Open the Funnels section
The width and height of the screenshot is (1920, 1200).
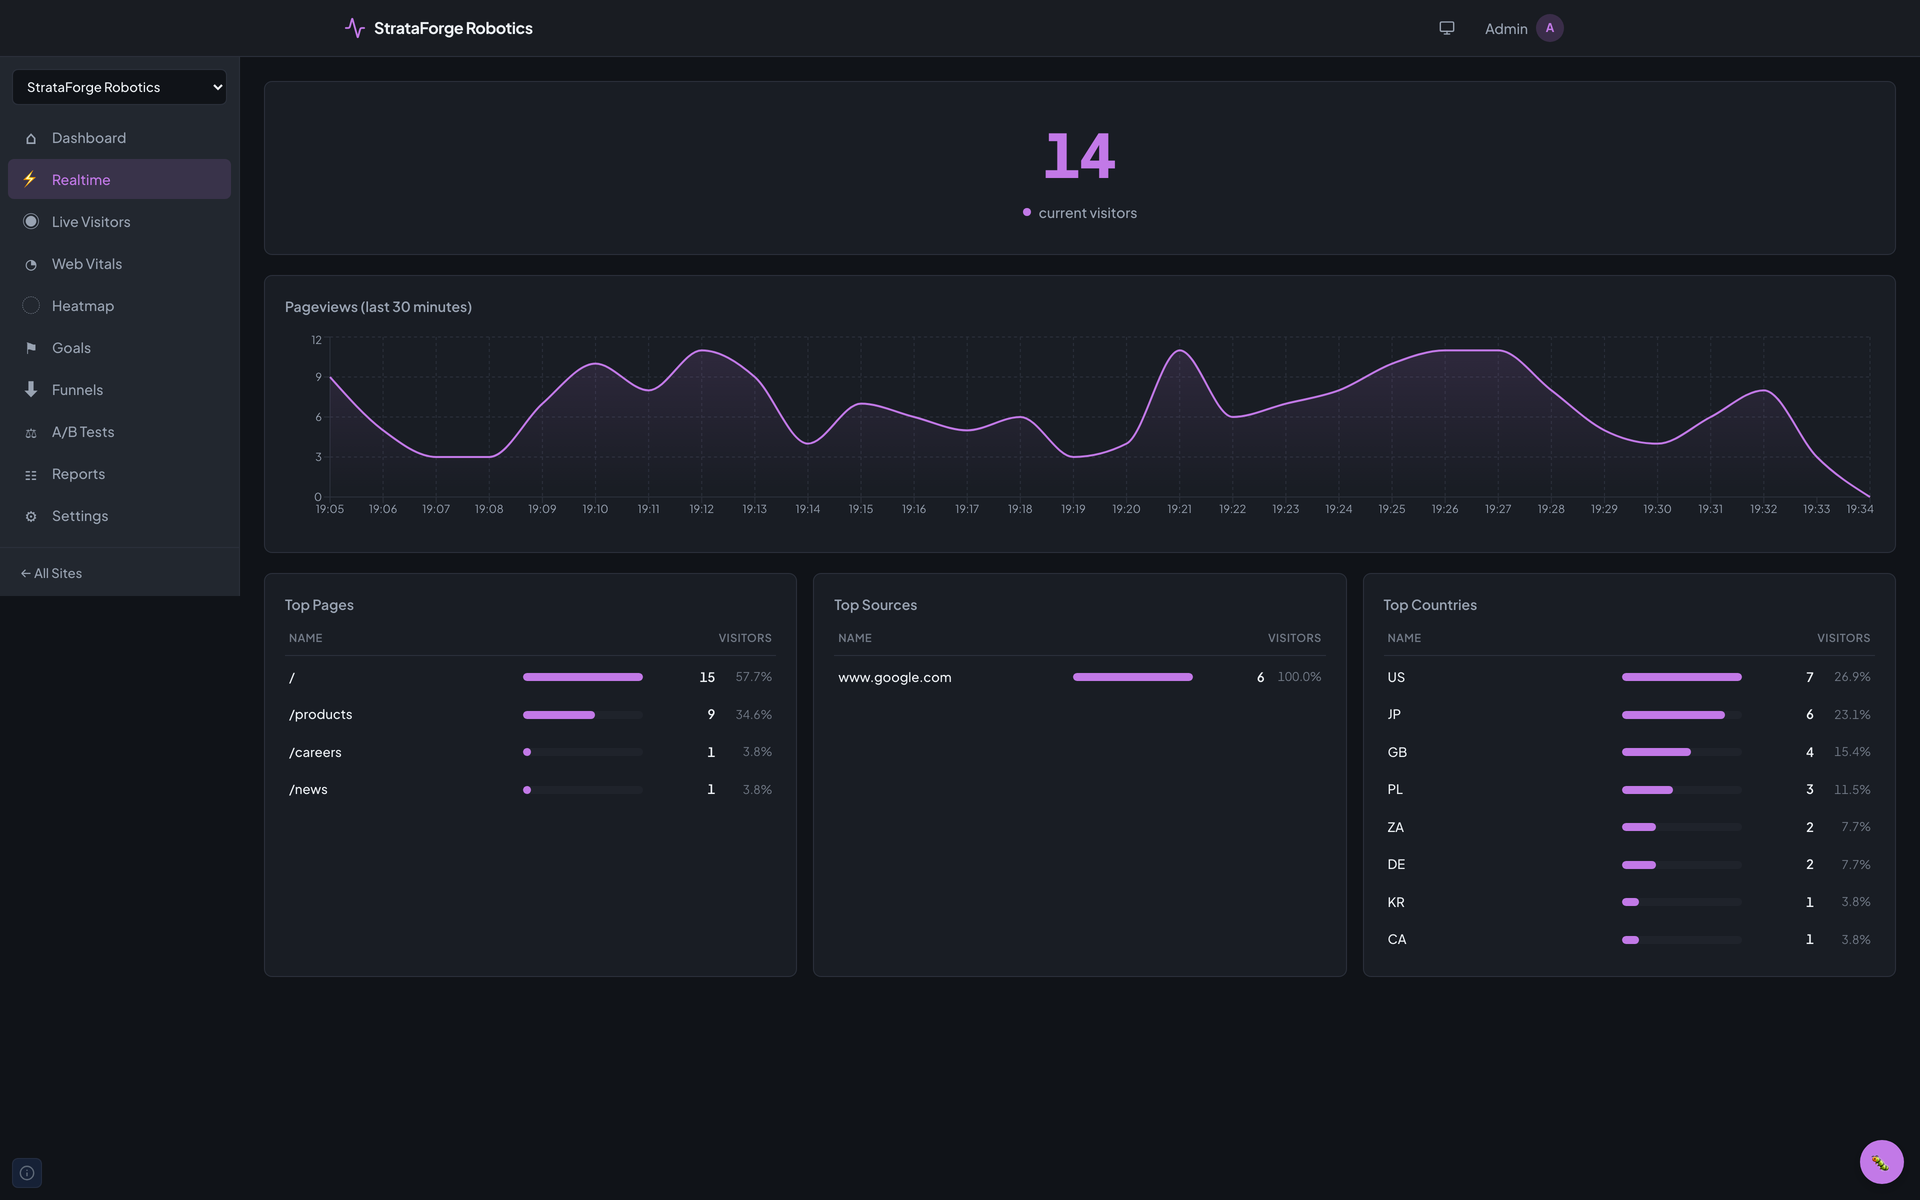click(119, 390)
